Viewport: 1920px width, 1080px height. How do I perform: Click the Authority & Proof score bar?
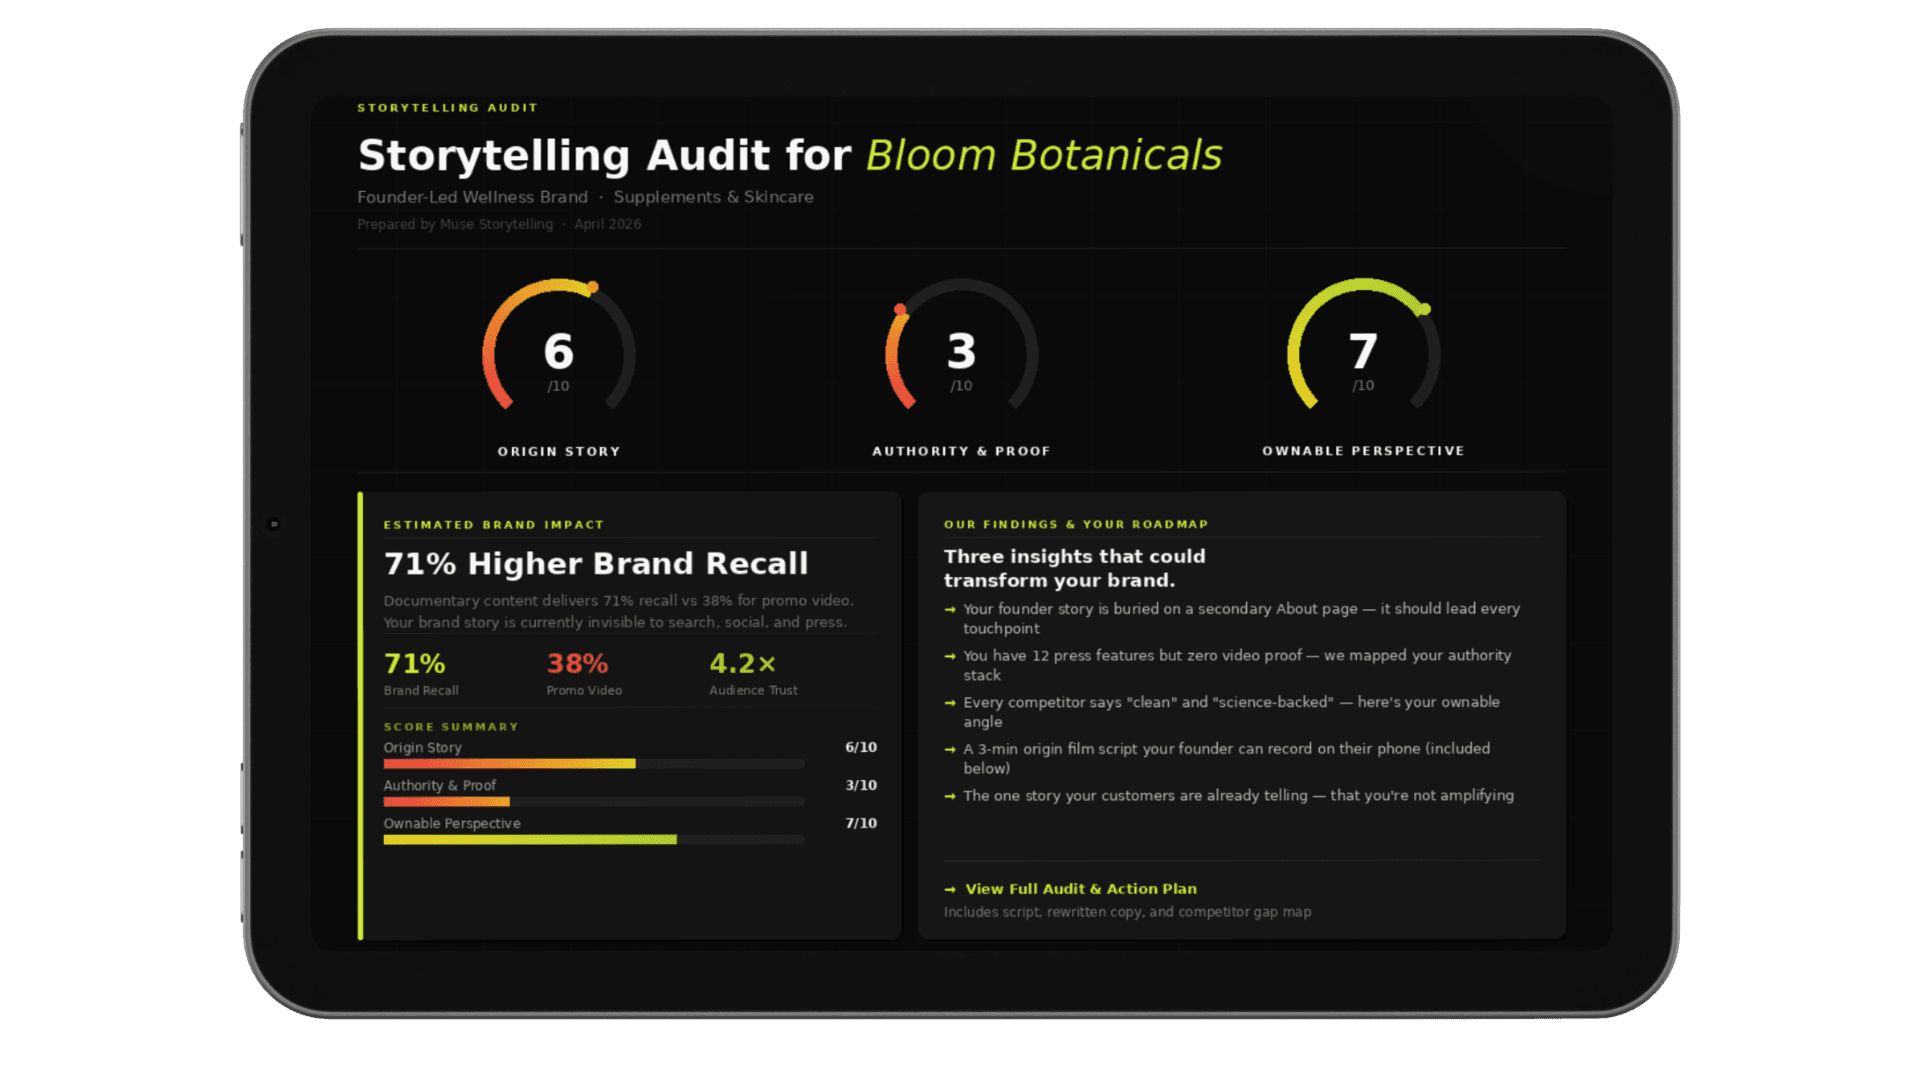tap(594, 802)
